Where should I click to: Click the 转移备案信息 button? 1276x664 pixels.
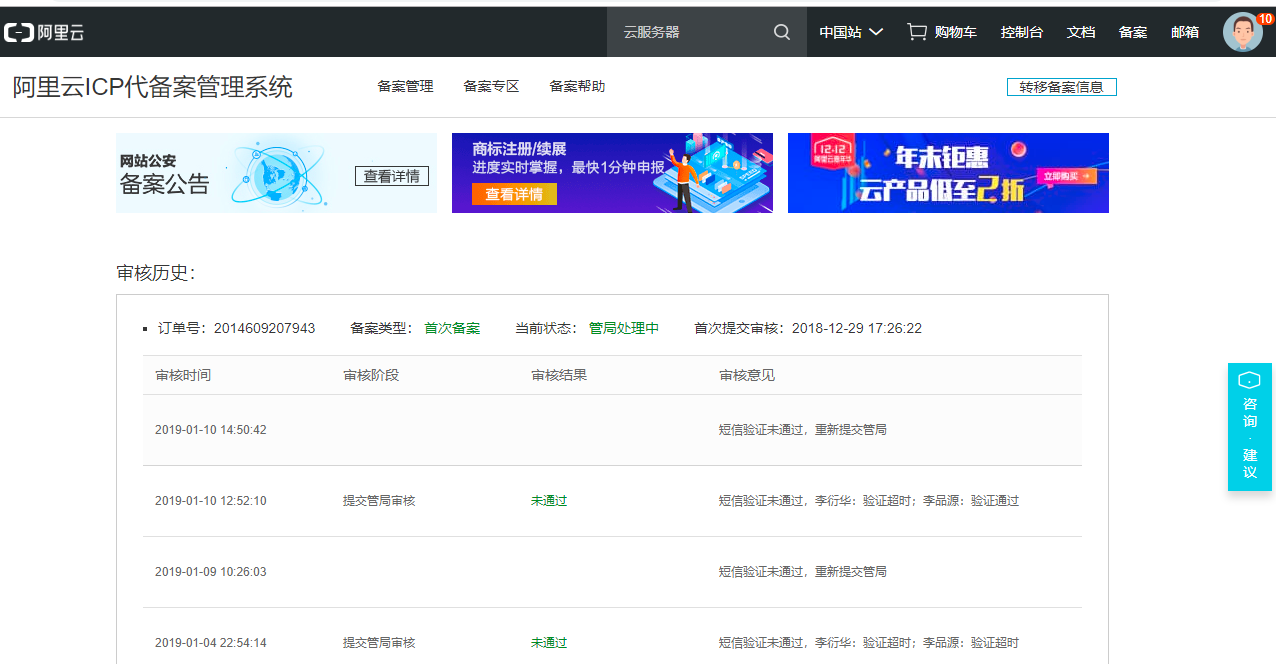1062,87
